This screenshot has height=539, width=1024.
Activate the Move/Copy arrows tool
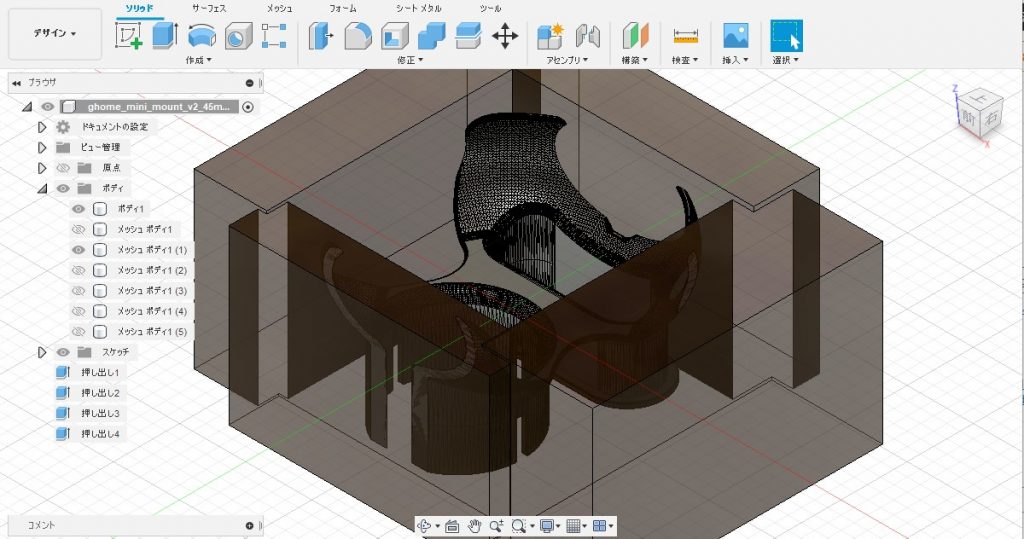click(505, 37)
